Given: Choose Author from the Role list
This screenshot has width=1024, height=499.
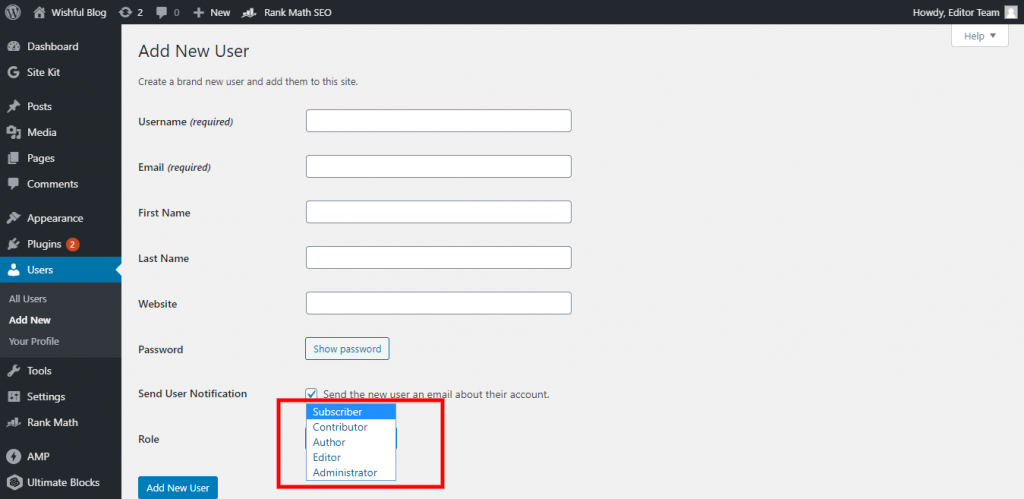Looking at the screenshot, I should tap(351, 442).
